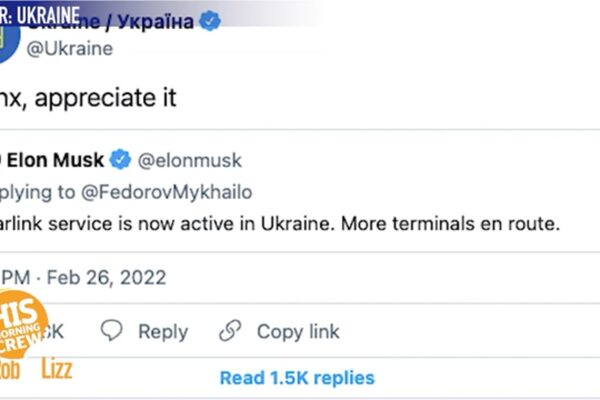
Task: Click the 'appreciate it' tweet text
Action: coord(106,98)
